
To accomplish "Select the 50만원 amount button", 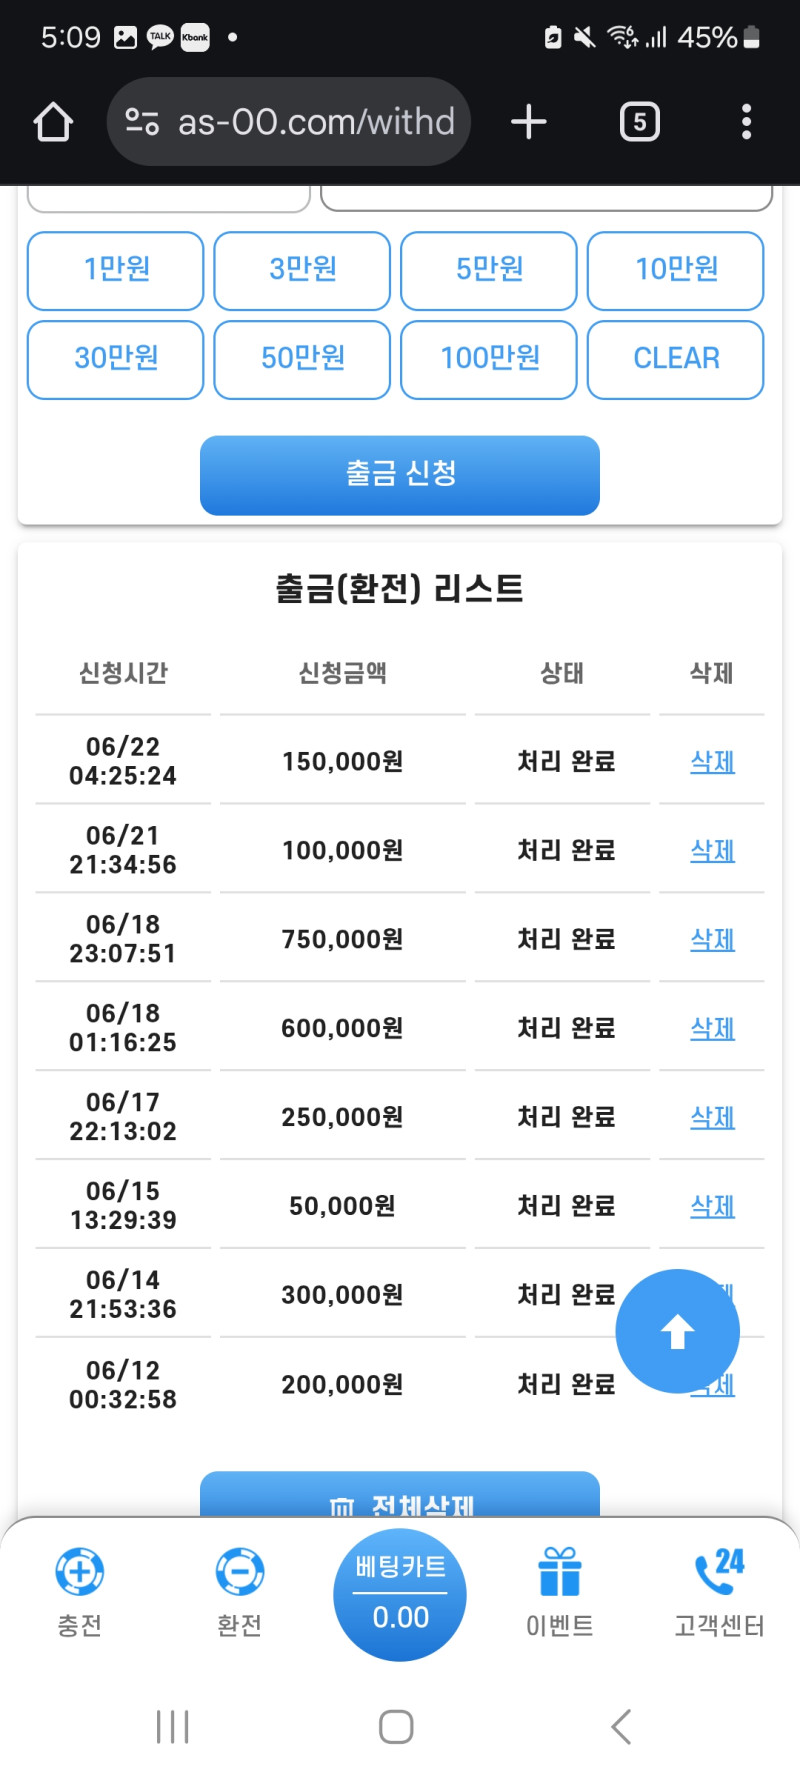I will (302, 360).
